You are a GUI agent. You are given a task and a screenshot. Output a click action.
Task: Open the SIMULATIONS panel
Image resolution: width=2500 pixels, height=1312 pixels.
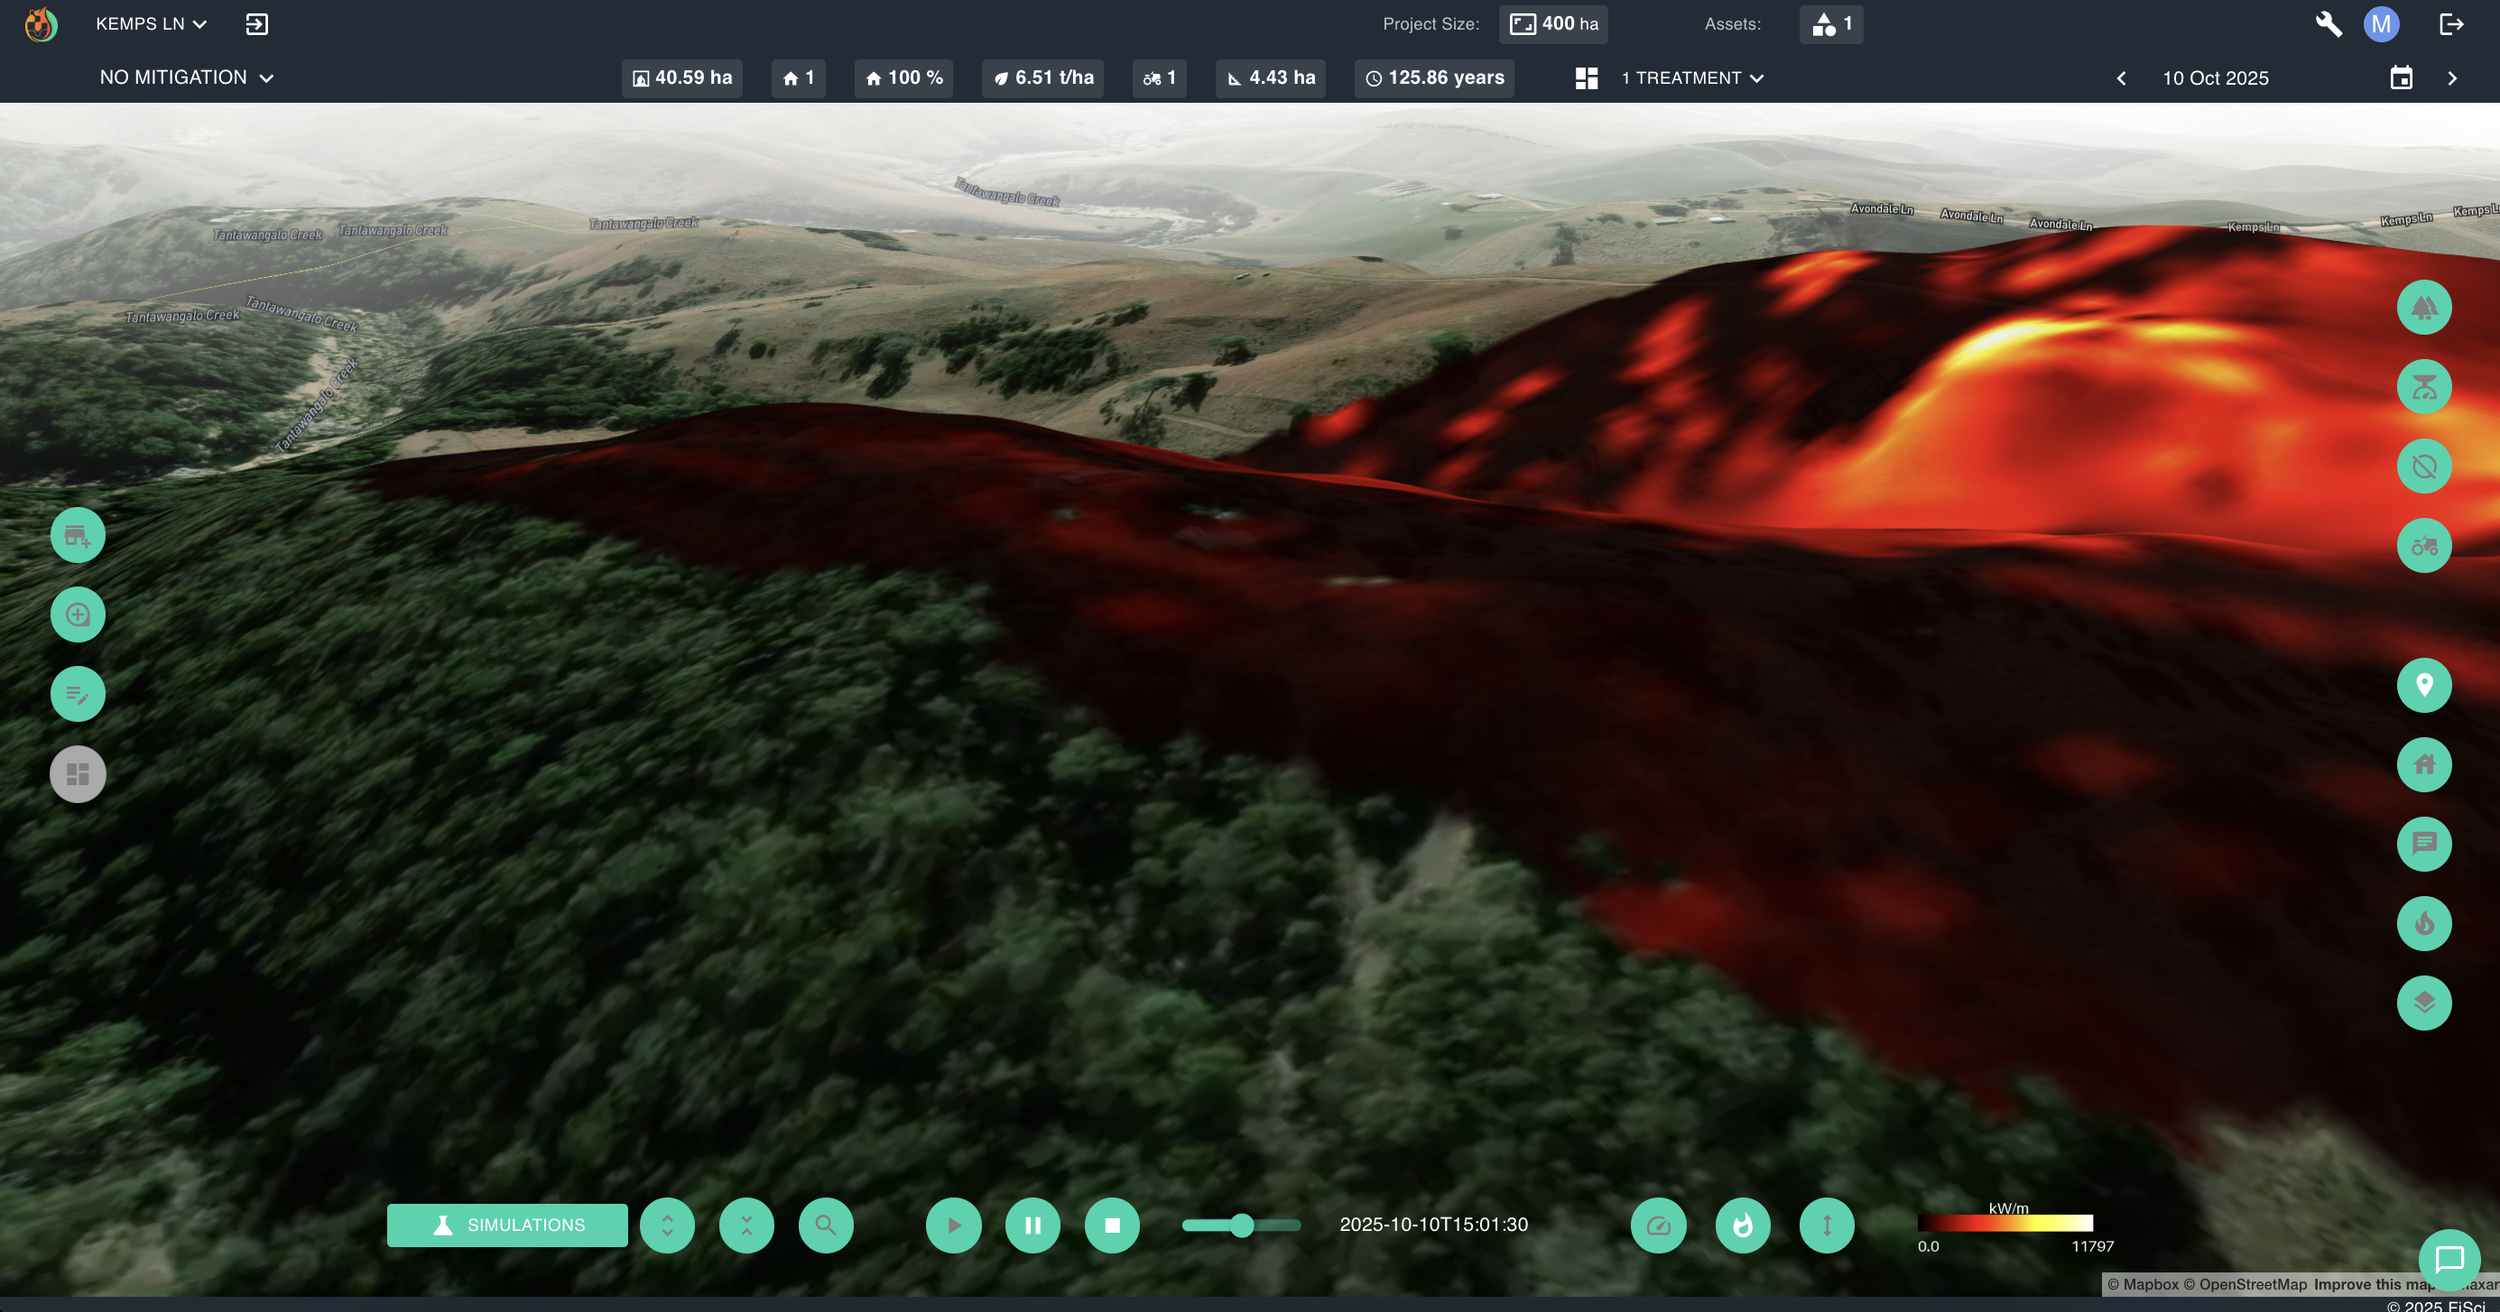point(507,1225)
